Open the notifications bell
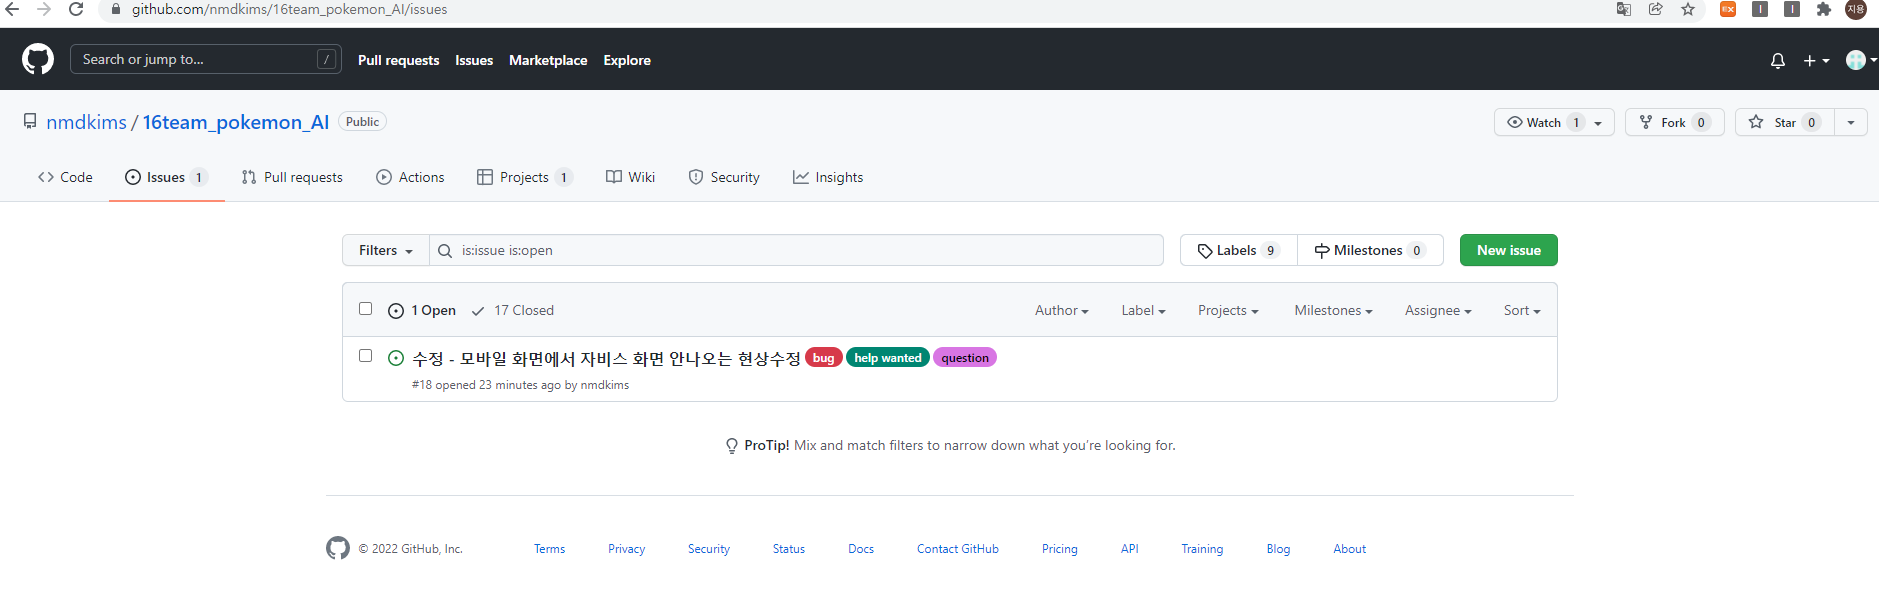The height and width of the screenshot is (599, 1879). (1777, 61)
